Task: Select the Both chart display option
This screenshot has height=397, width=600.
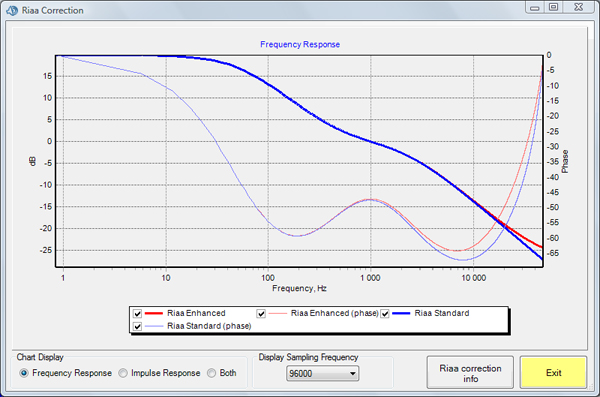Action: 212,373
